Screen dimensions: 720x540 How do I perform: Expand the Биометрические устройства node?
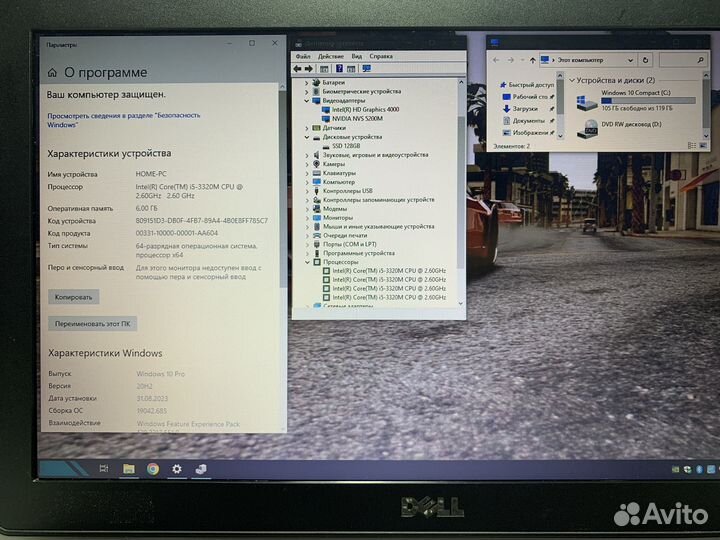[307, 91]
